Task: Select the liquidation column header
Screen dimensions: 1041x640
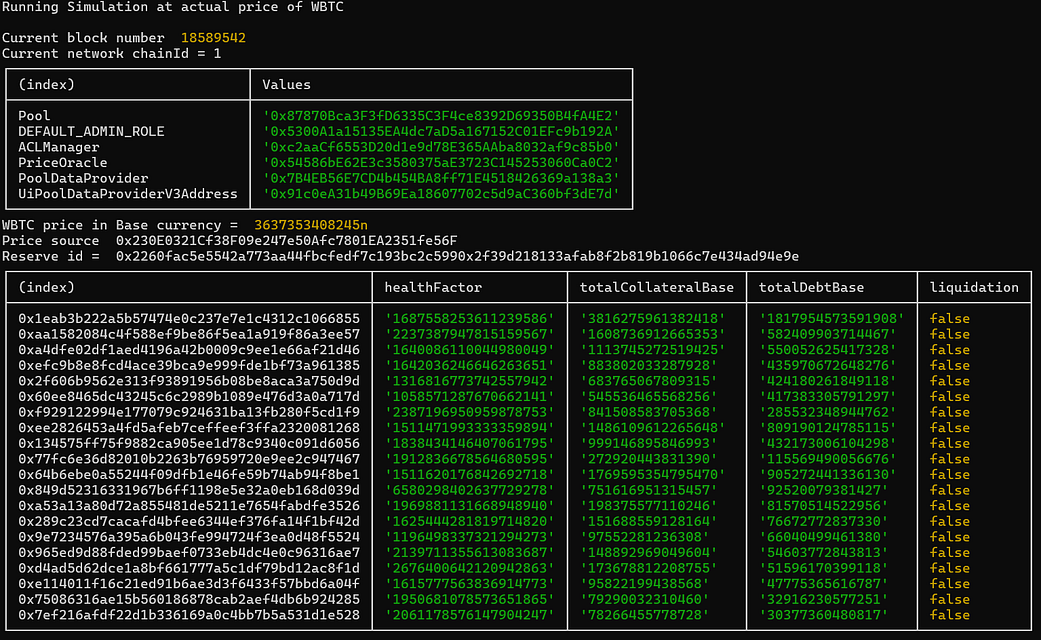Action: (965, 287)
